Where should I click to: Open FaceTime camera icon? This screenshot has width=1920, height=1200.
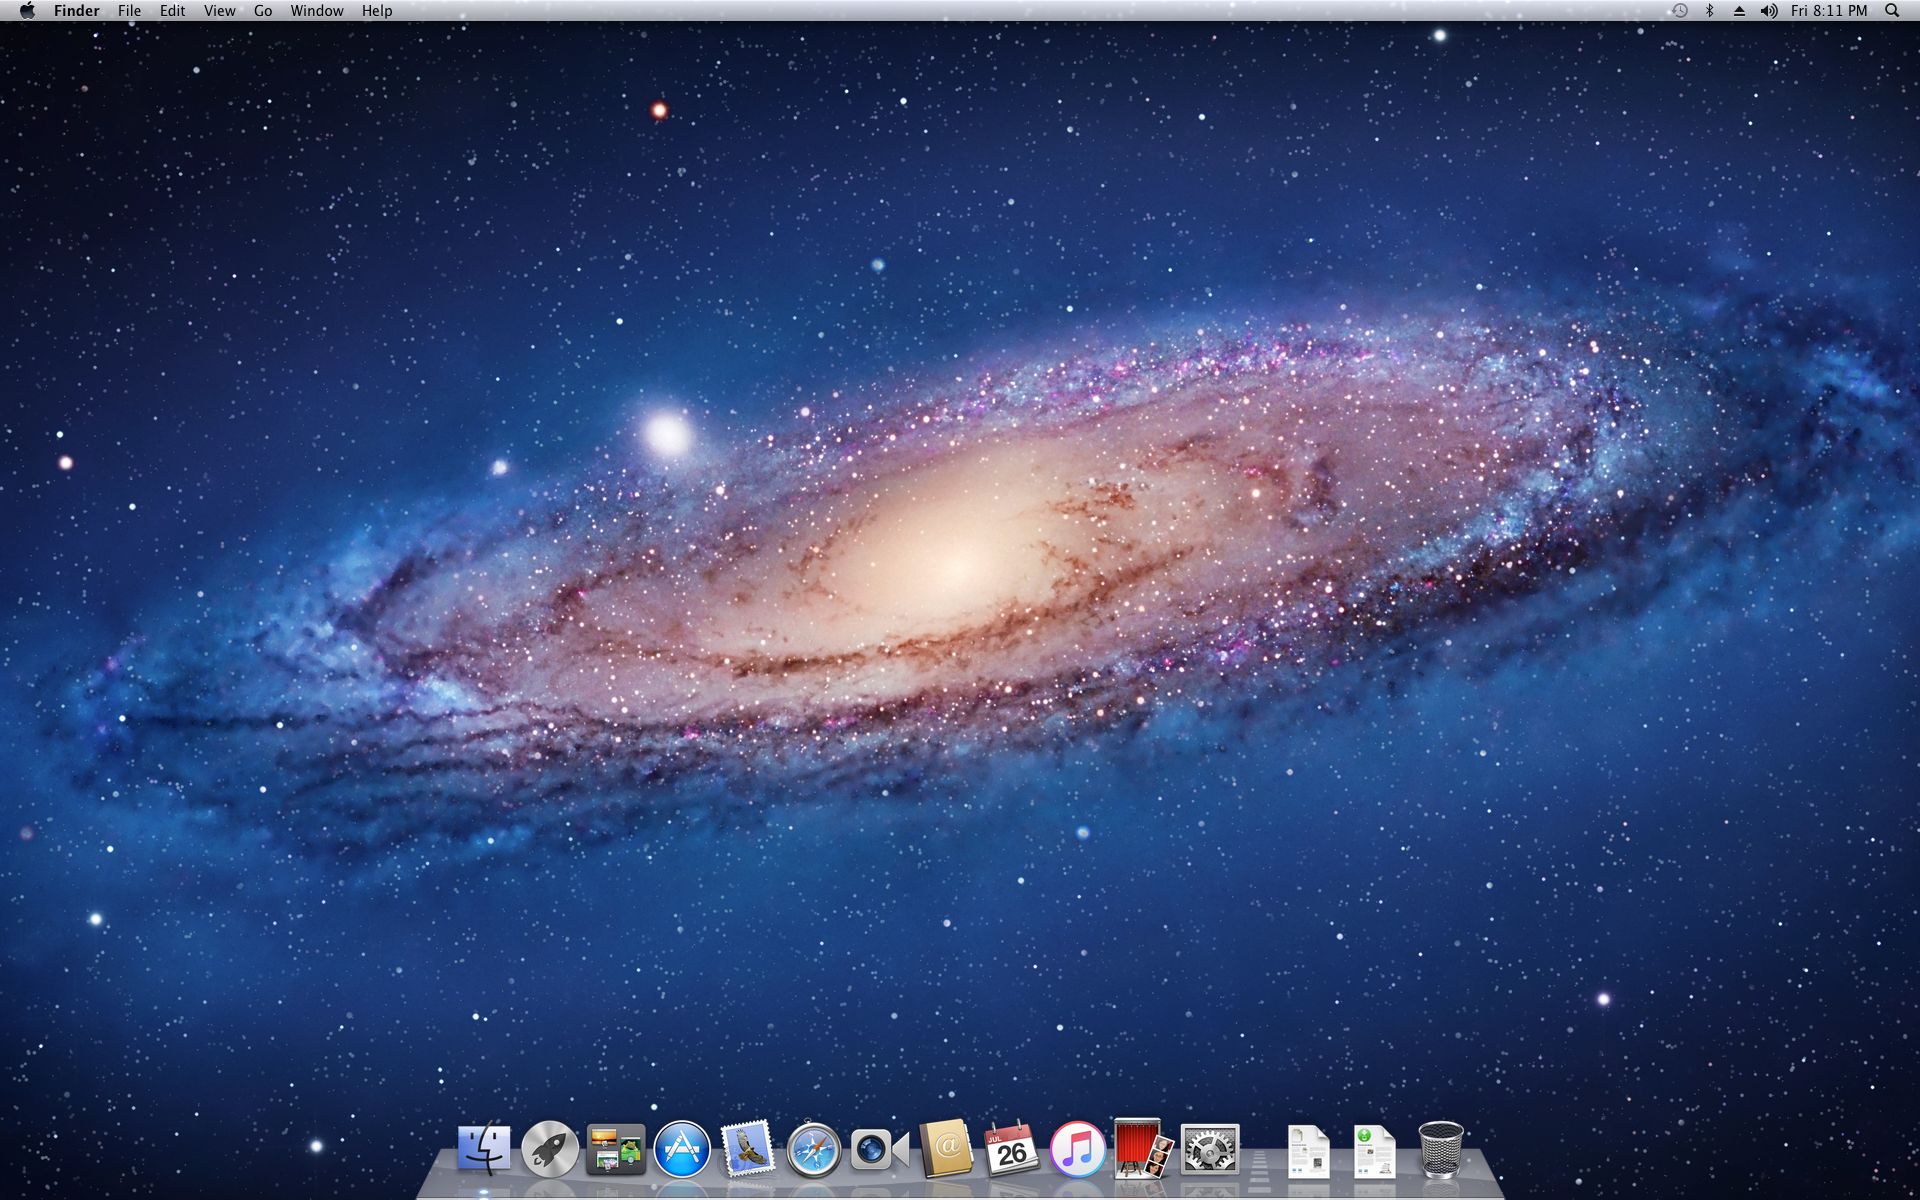(879, 1150)
